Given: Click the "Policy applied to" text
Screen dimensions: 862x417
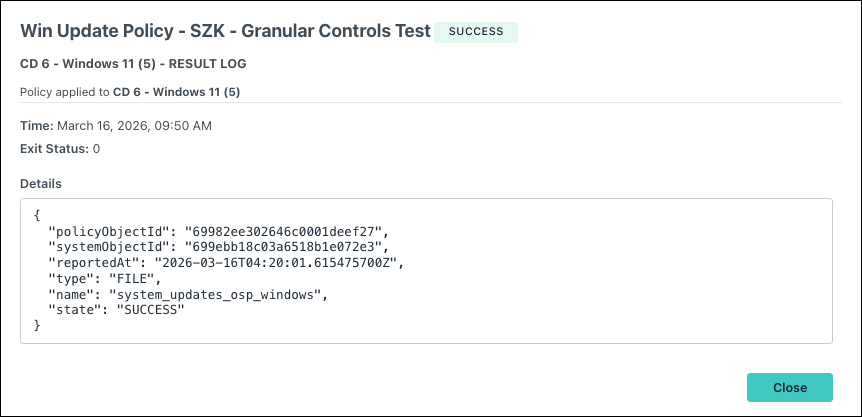Looking at the screenshot, I should [65, 92].
